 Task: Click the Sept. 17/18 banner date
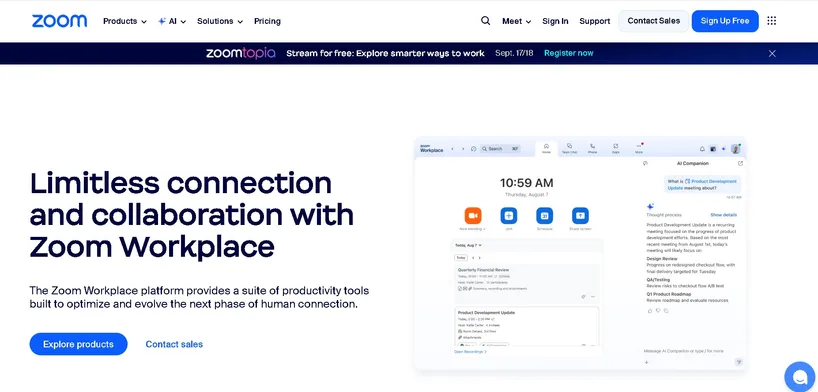(514, 53)
